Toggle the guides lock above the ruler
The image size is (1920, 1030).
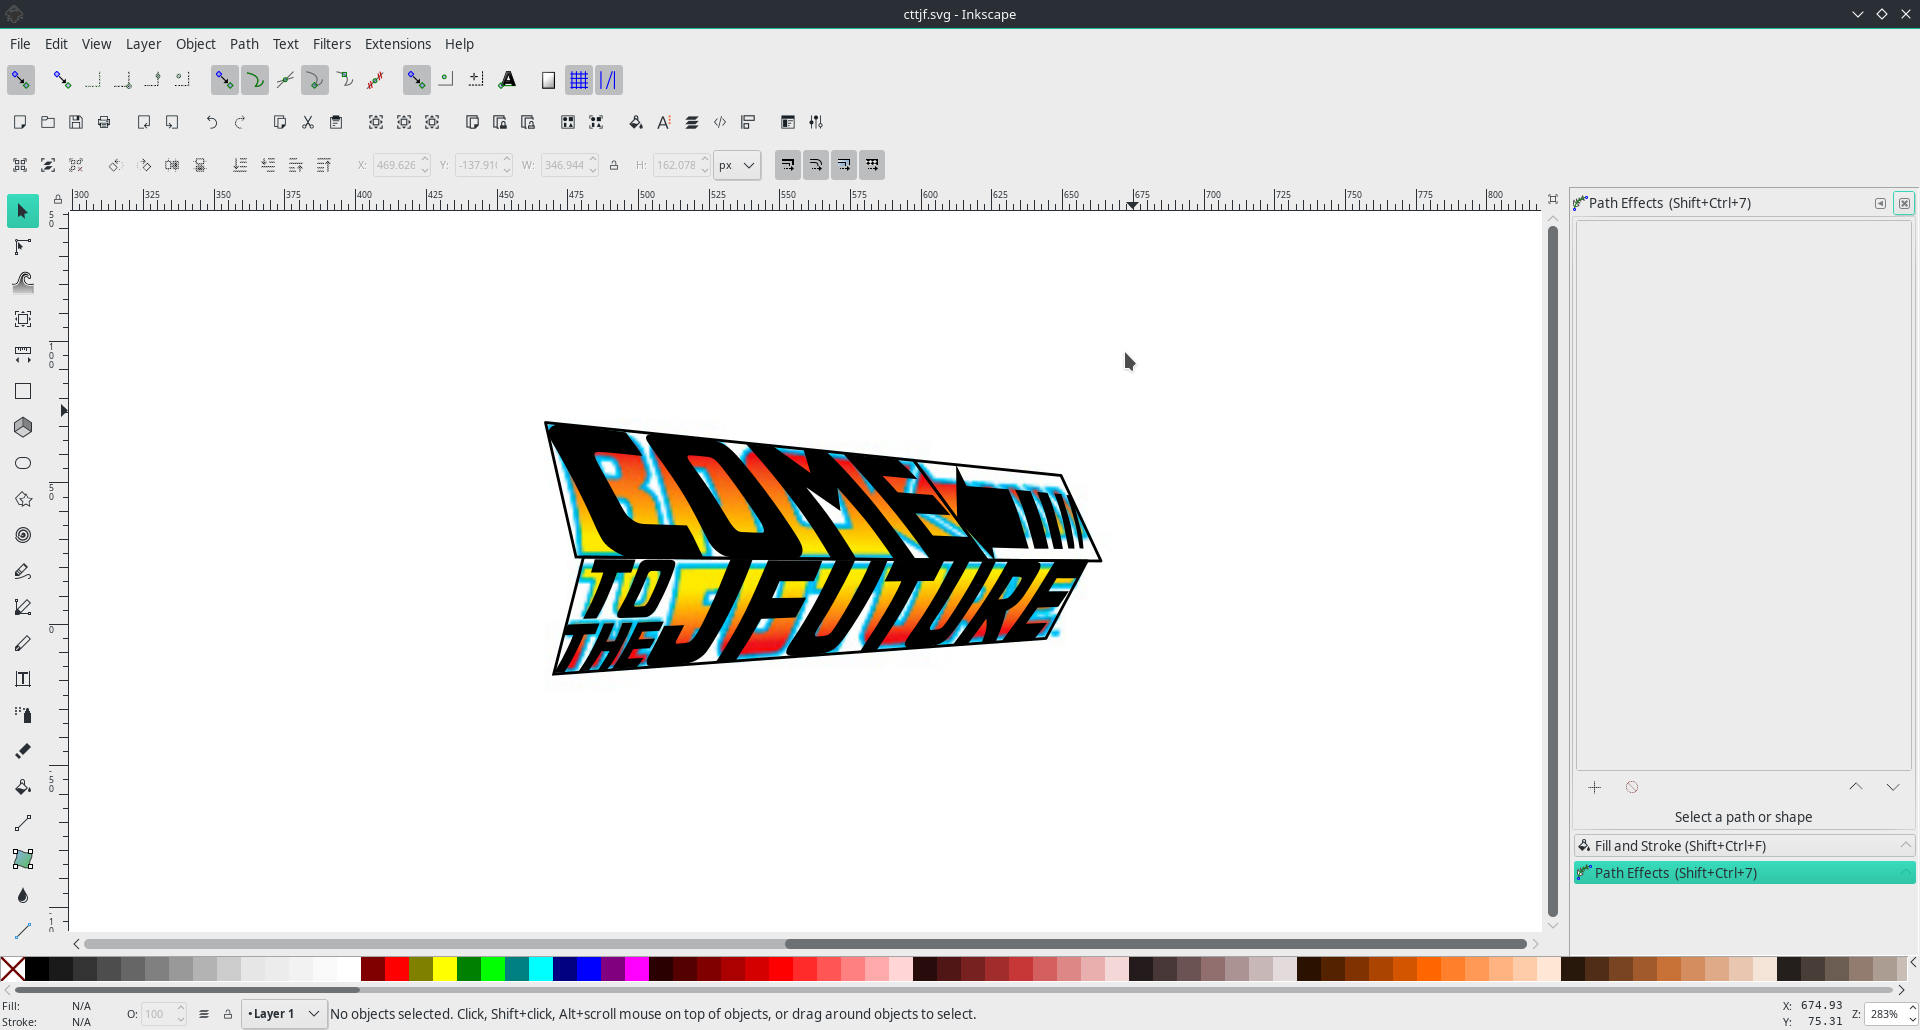tap(58, 199)
